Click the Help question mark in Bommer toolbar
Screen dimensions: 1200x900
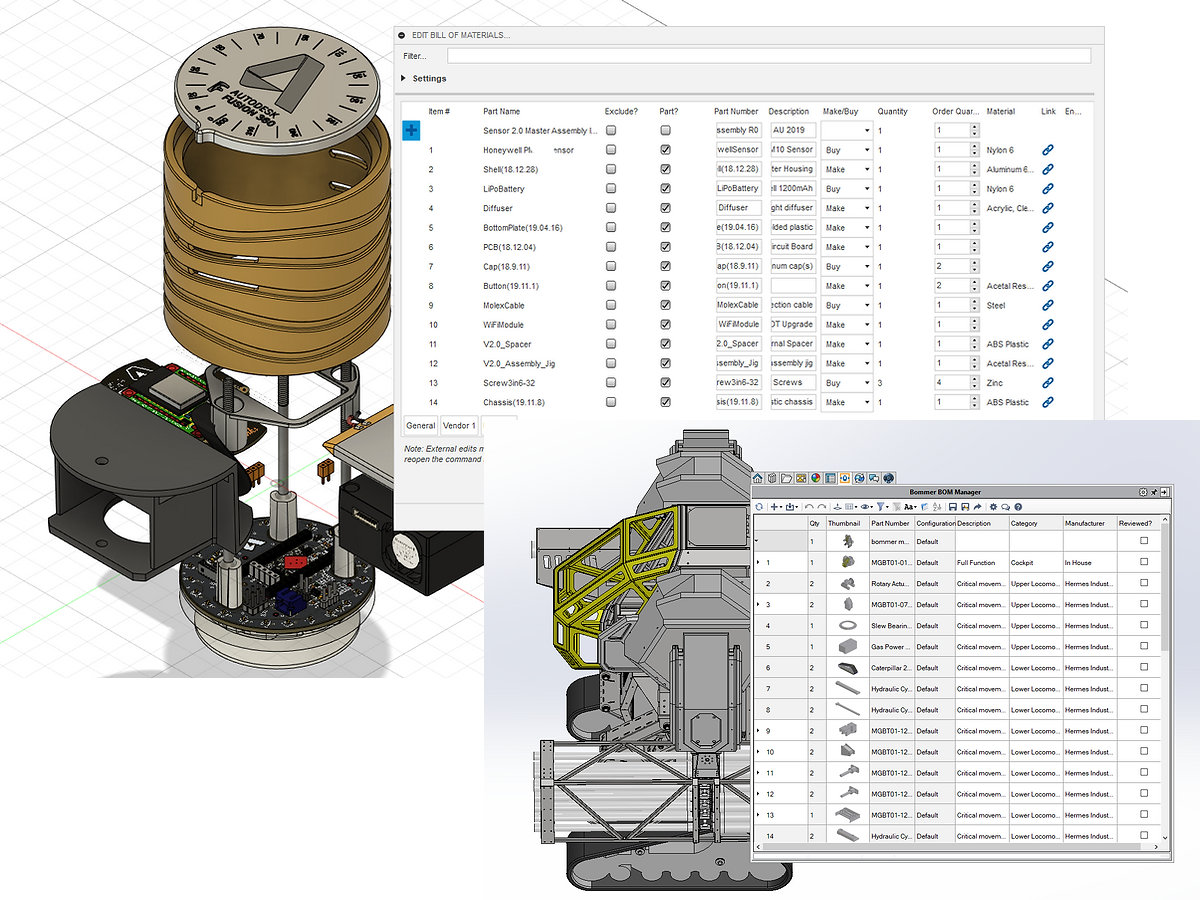click(1018, 507)
